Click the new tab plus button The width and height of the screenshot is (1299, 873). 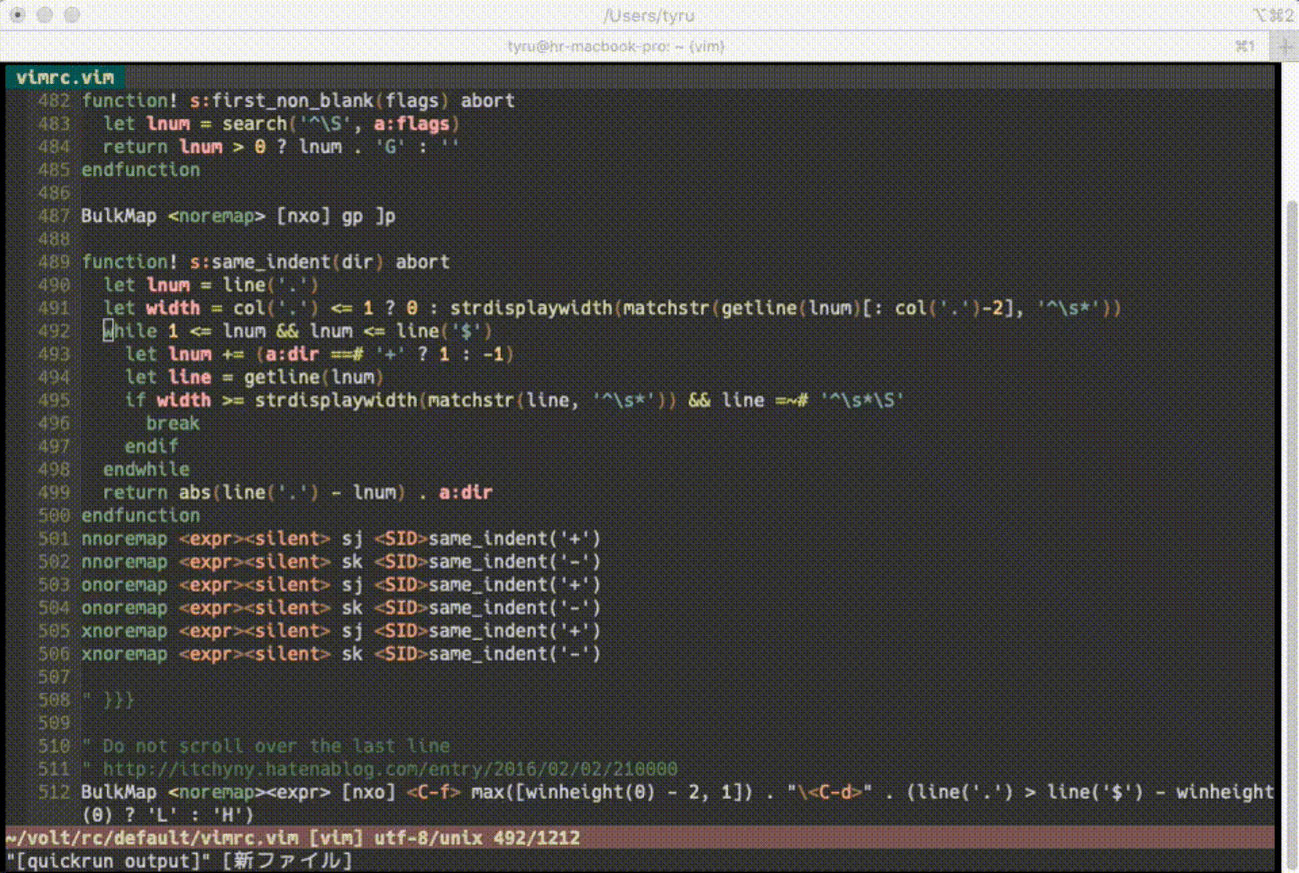[1284, 46]
